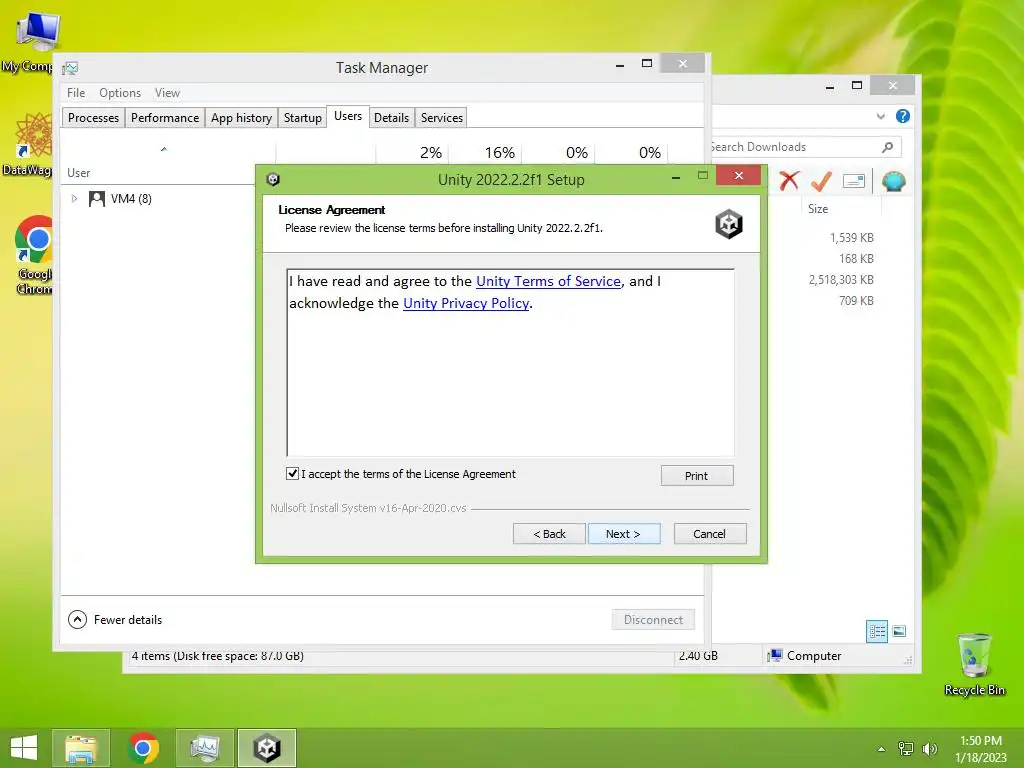
Task: Open Chrome from the taskbar
Action: pyautogui.click(x=143, y=748)
